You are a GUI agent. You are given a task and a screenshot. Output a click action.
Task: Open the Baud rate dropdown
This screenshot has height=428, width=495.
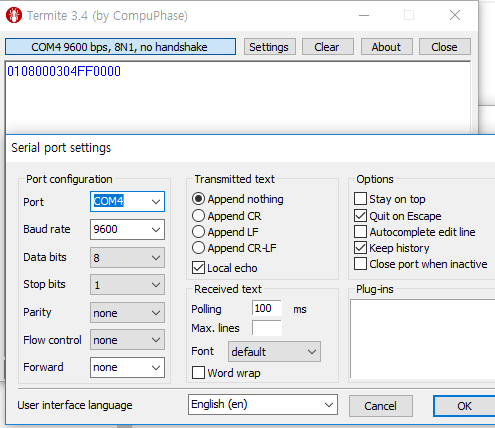(x=127, y=229)
